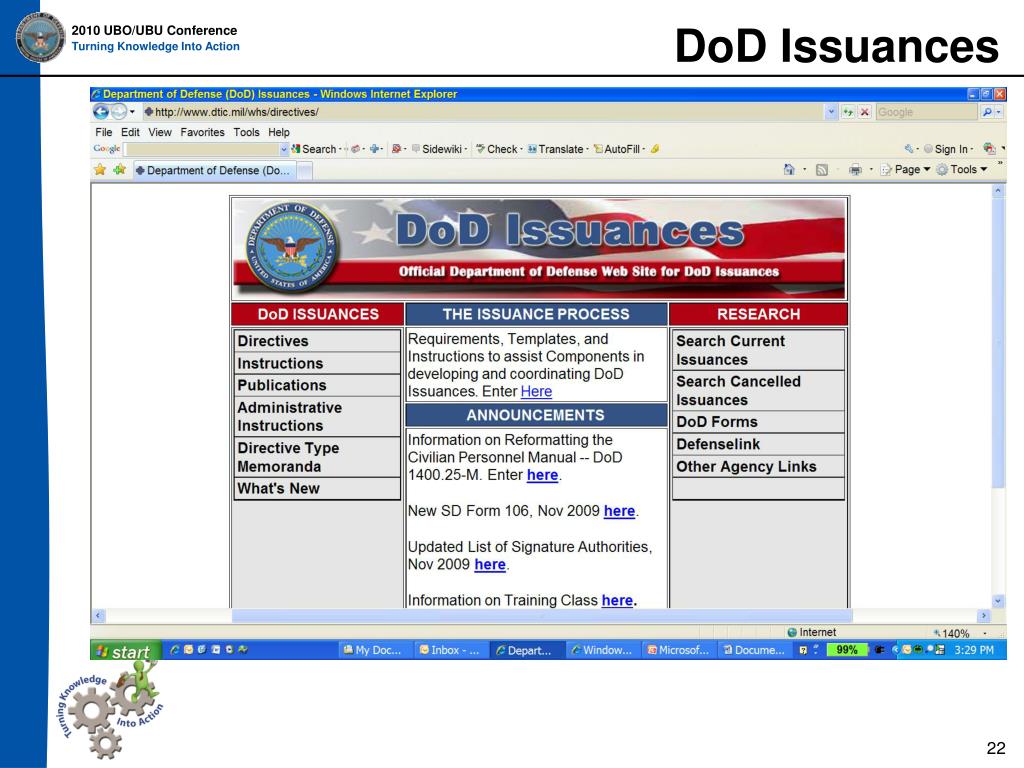
Task: Click the Check spelling toolbar button
Action: 497,149
